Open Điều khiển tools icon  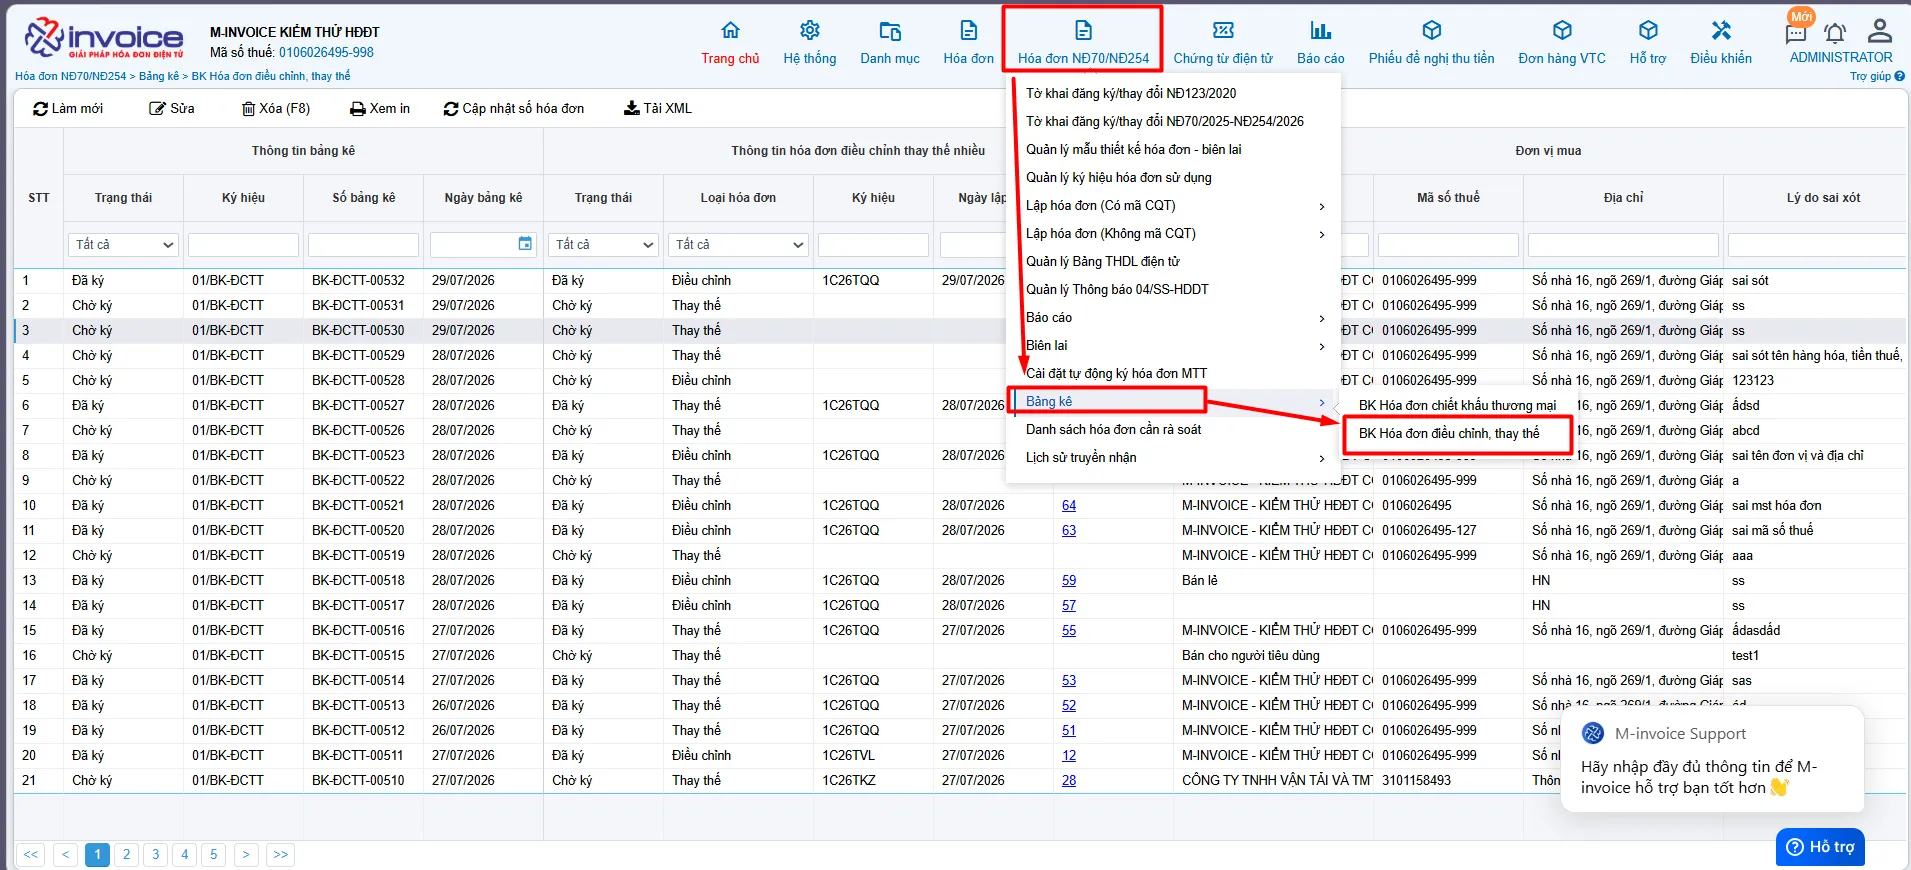click(1721, 30)
